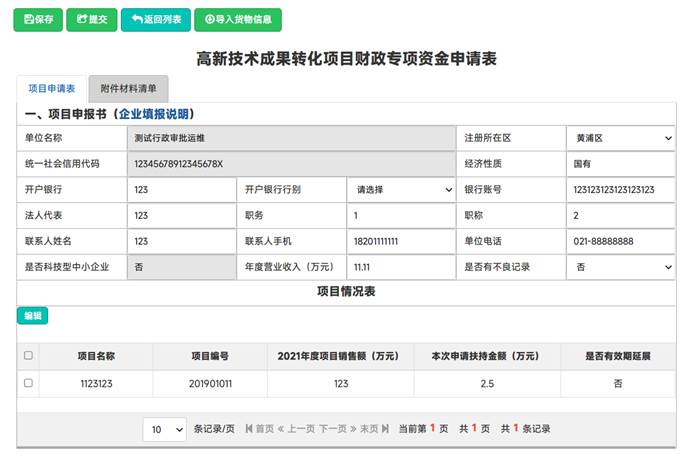
Task: Open the 注册所在区 dropdown showing 黄浦区
Action: [622, 137]
